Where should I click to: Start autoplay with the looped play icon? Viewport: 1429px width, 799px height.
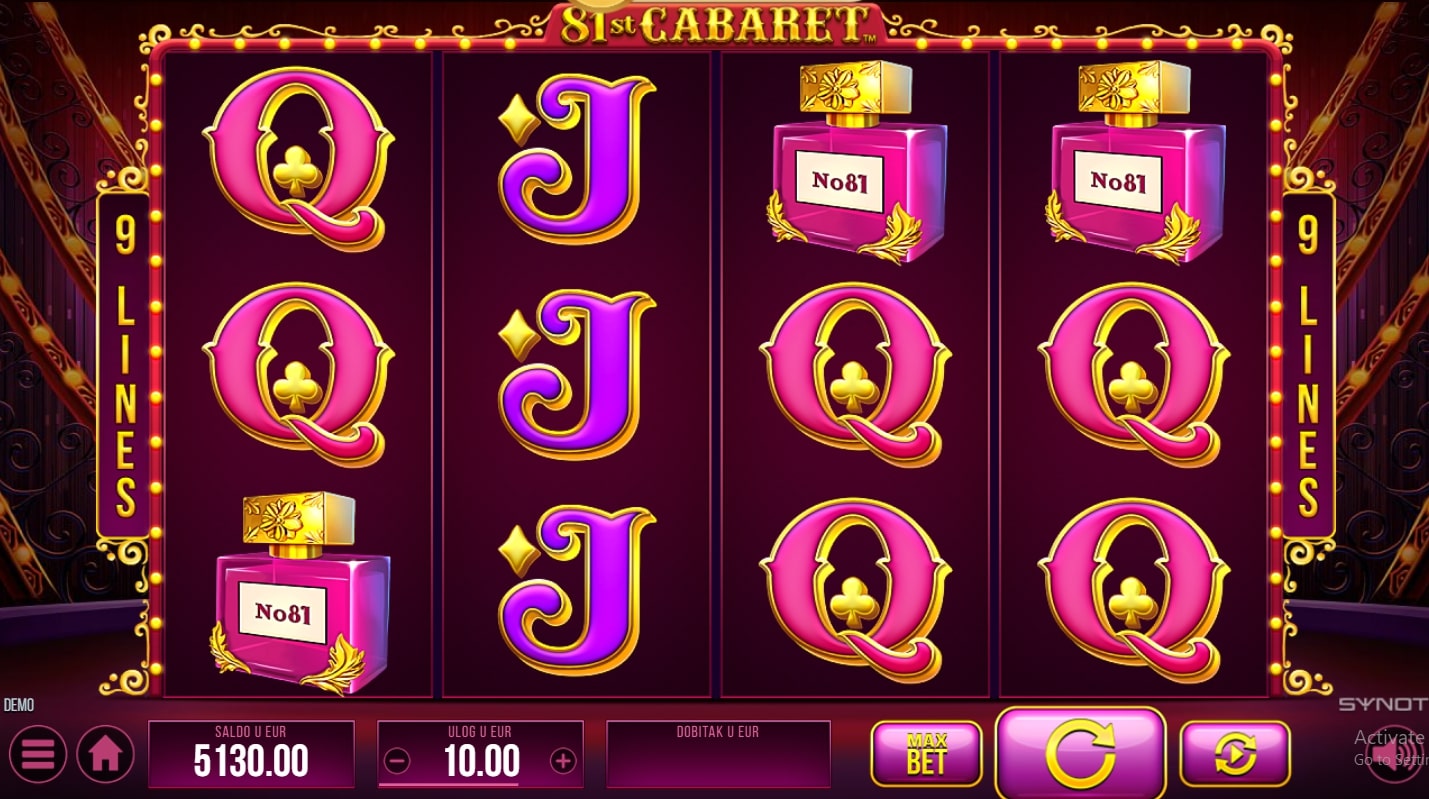tap(1235, 753)
